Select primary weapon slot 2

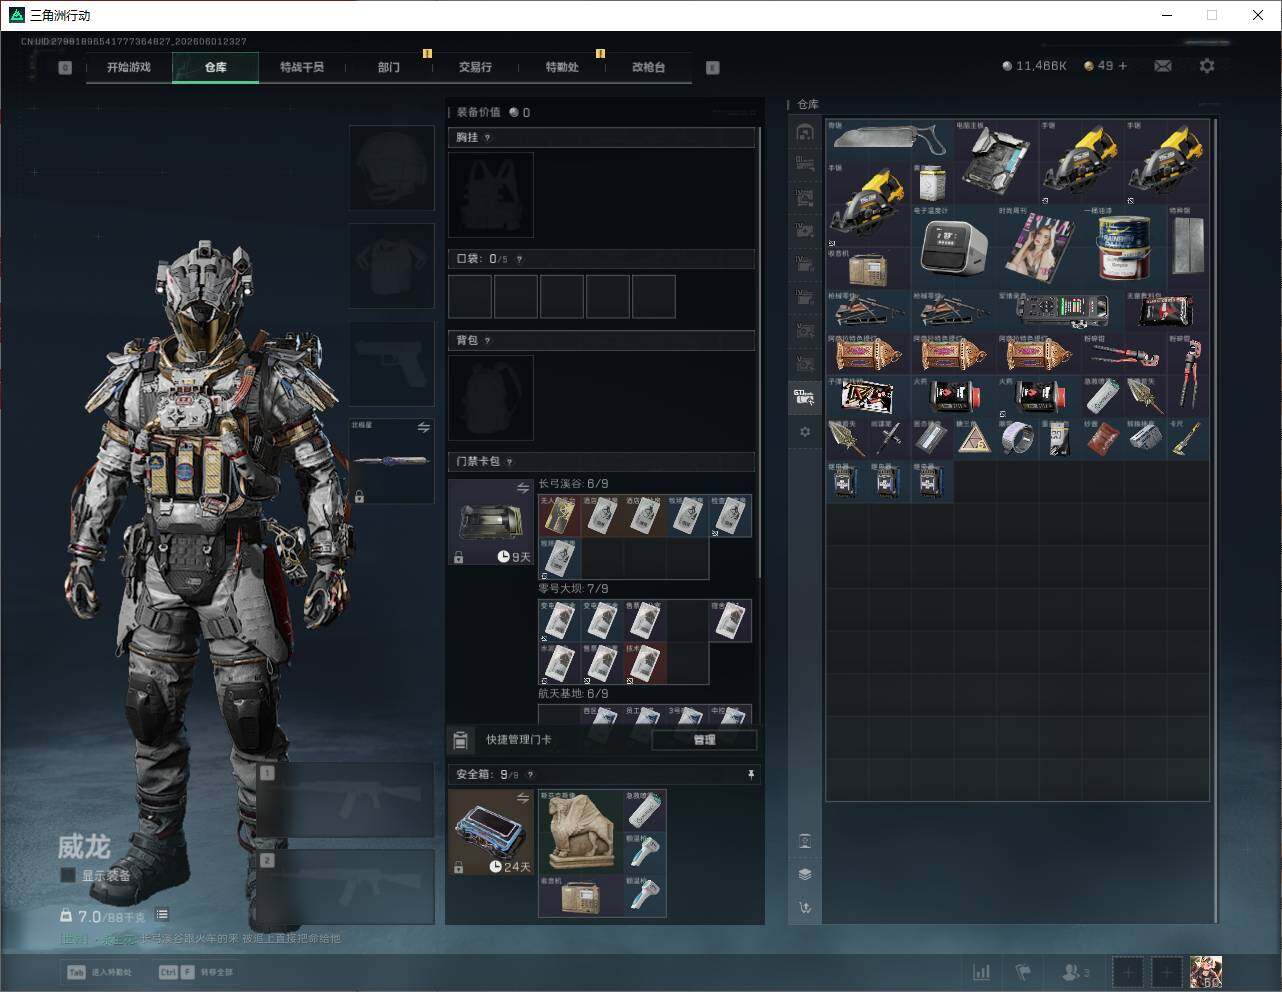coord(346,888)
